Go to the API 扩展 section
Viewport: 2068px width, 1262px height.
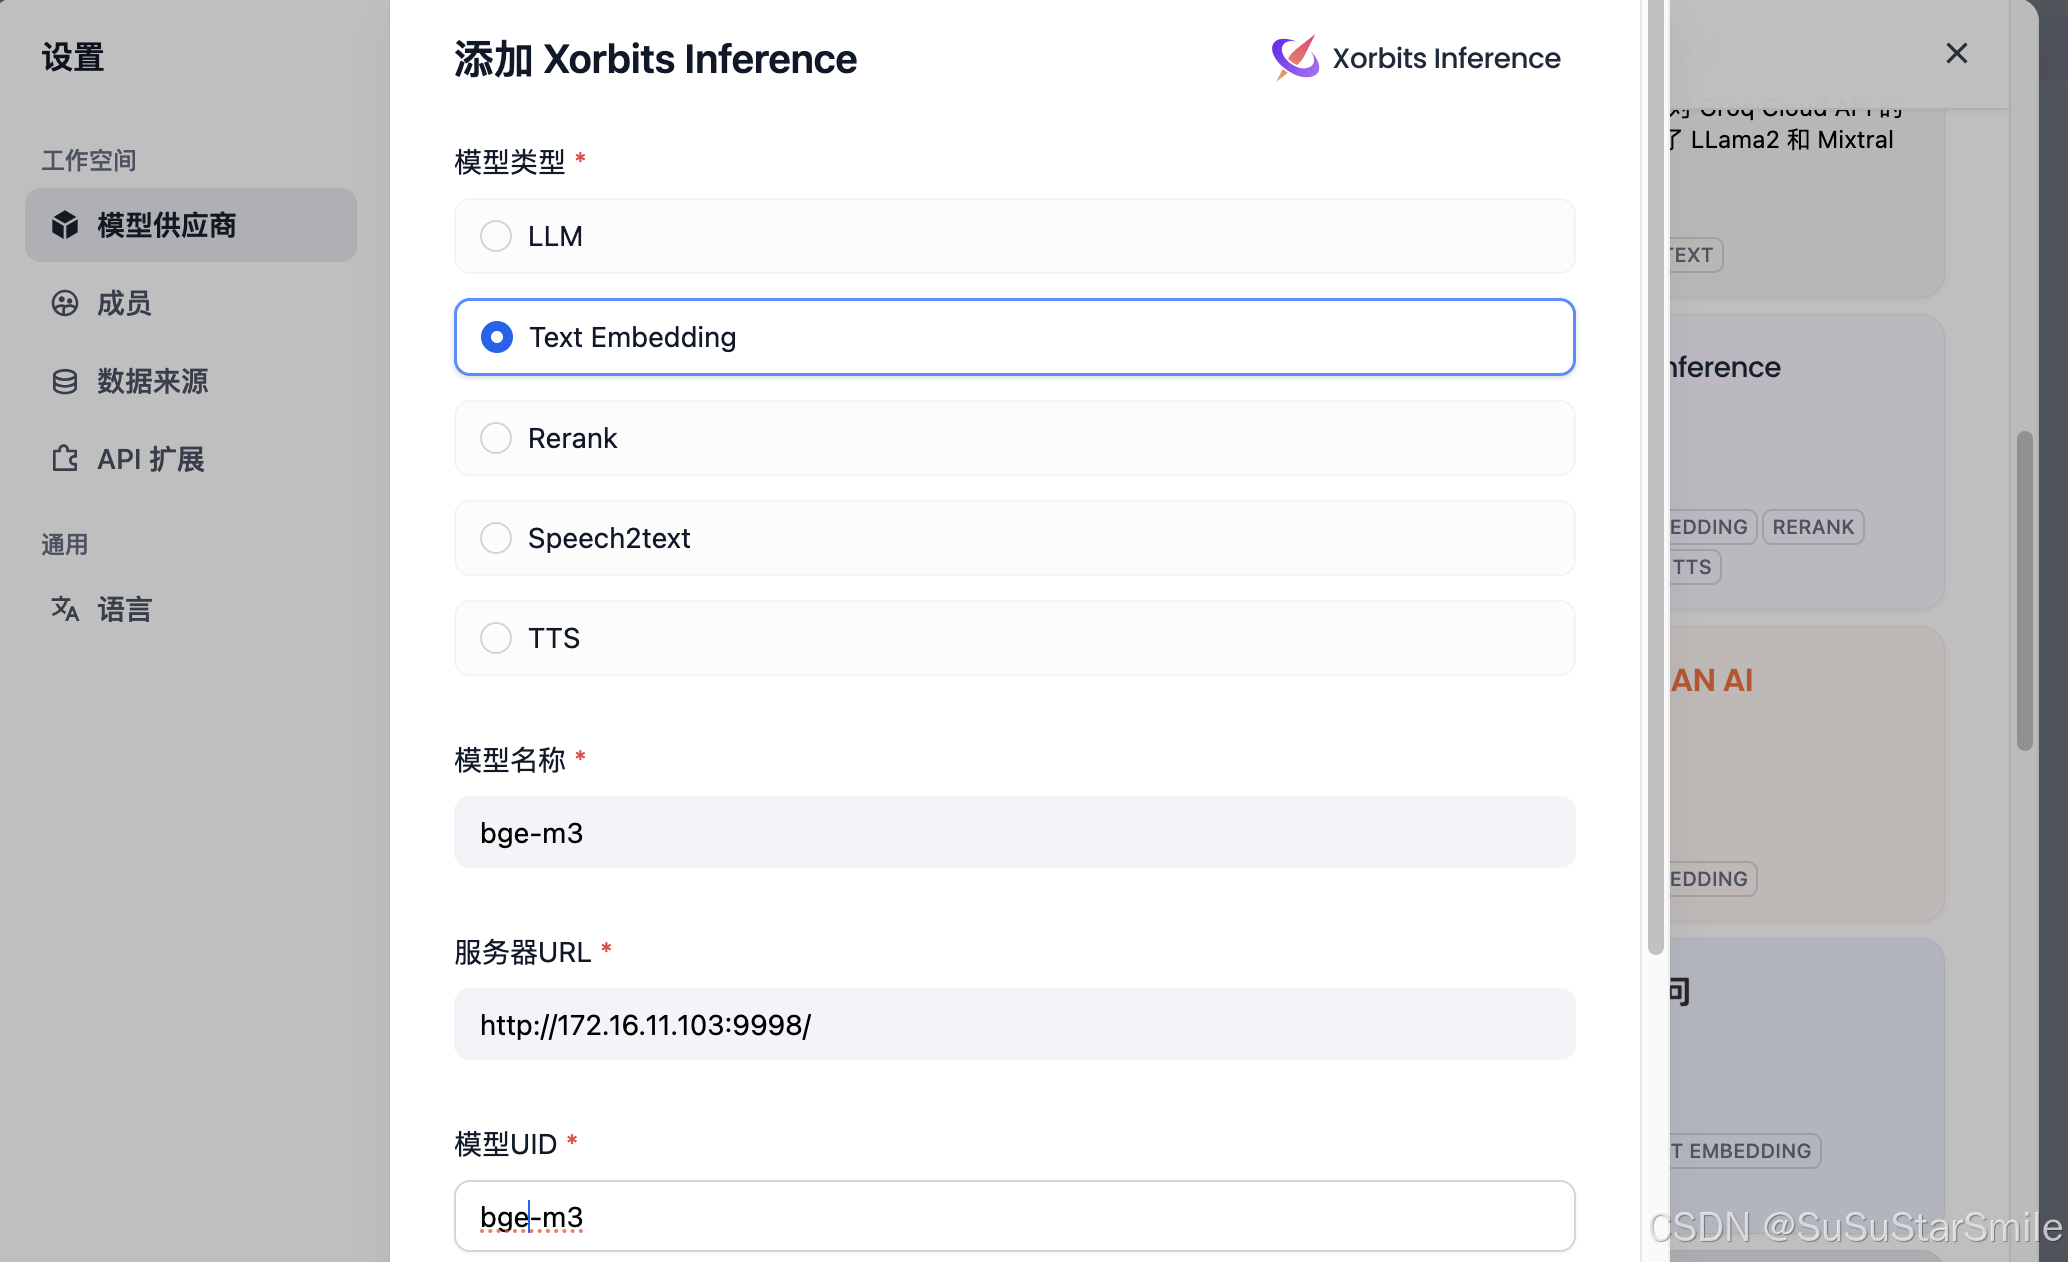[191, 459]
